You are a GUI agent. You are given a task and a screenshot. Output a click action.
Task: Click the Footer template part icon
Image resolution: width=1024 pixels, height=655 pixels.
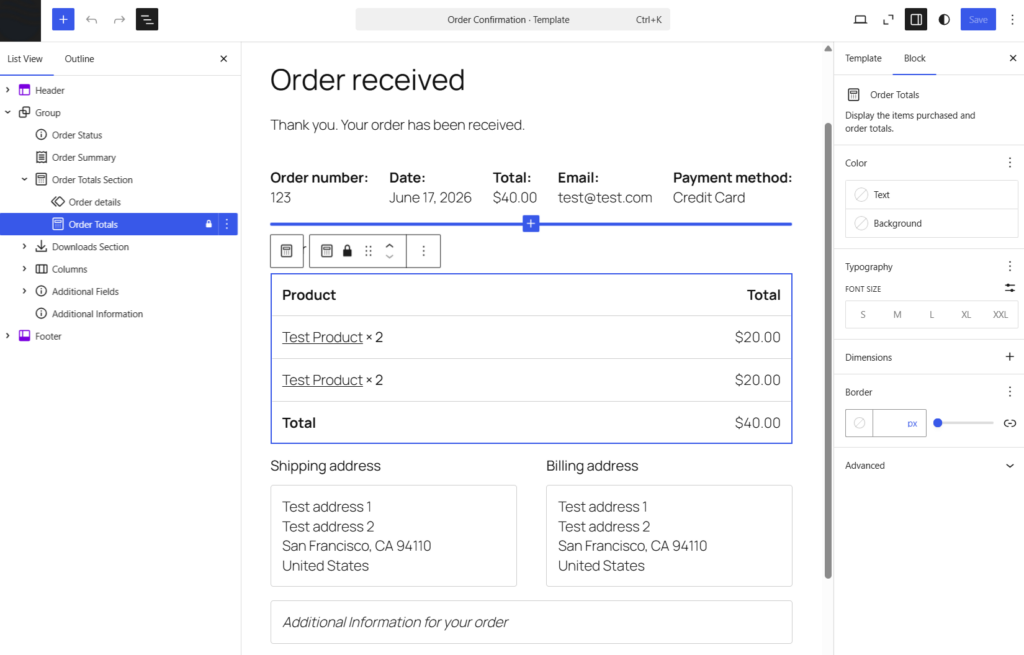pyautogui.click(x=24, y=336)
